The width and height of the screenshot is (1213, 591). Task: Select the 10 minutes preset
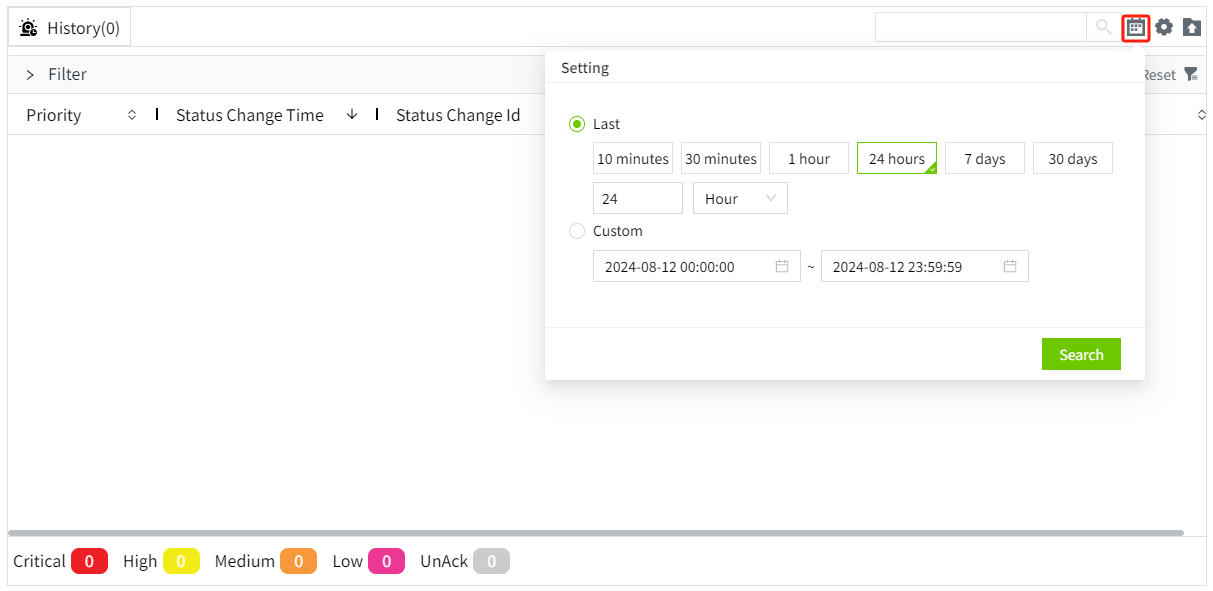tap(632, 159)
